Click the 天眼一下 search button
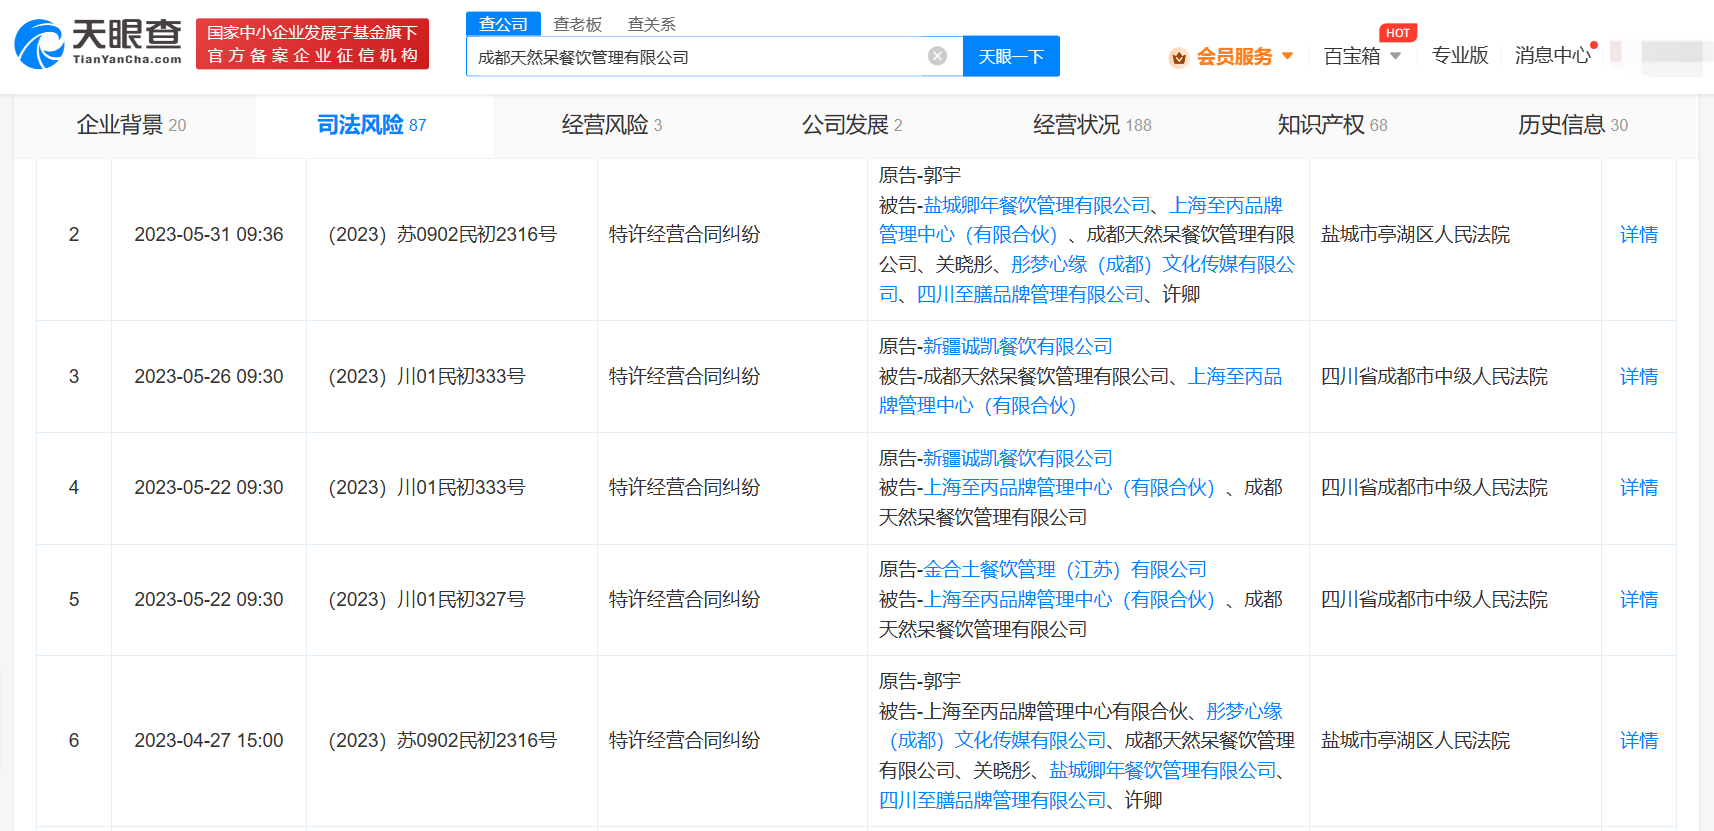 (x=1011, y=56)
